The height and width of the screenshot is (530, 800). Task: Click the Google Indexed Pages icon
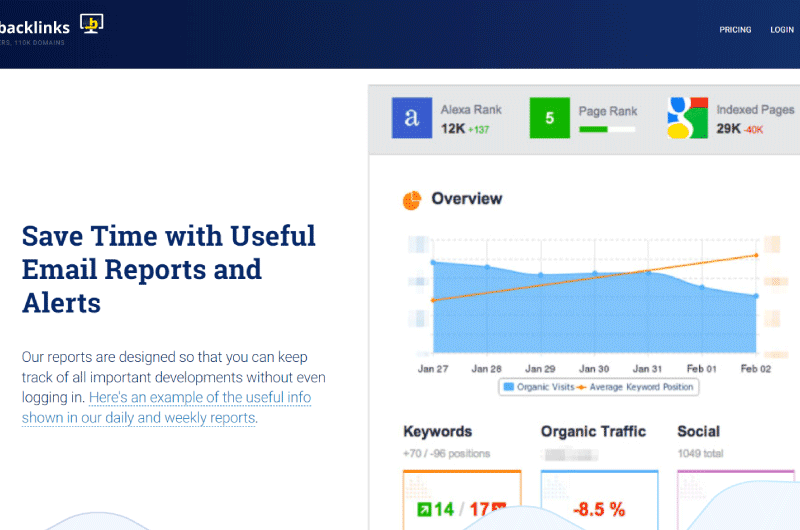[688, 118]
